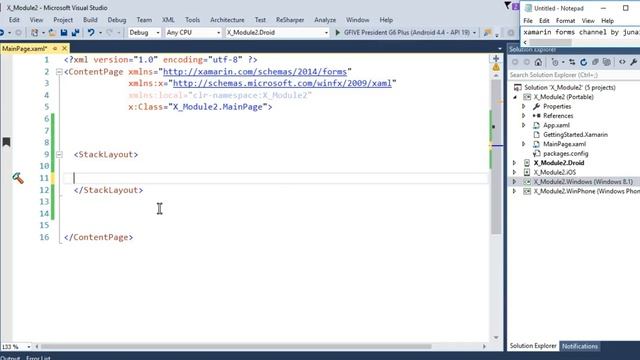Select the Solution Explorer bottom tab

[533, 346]
